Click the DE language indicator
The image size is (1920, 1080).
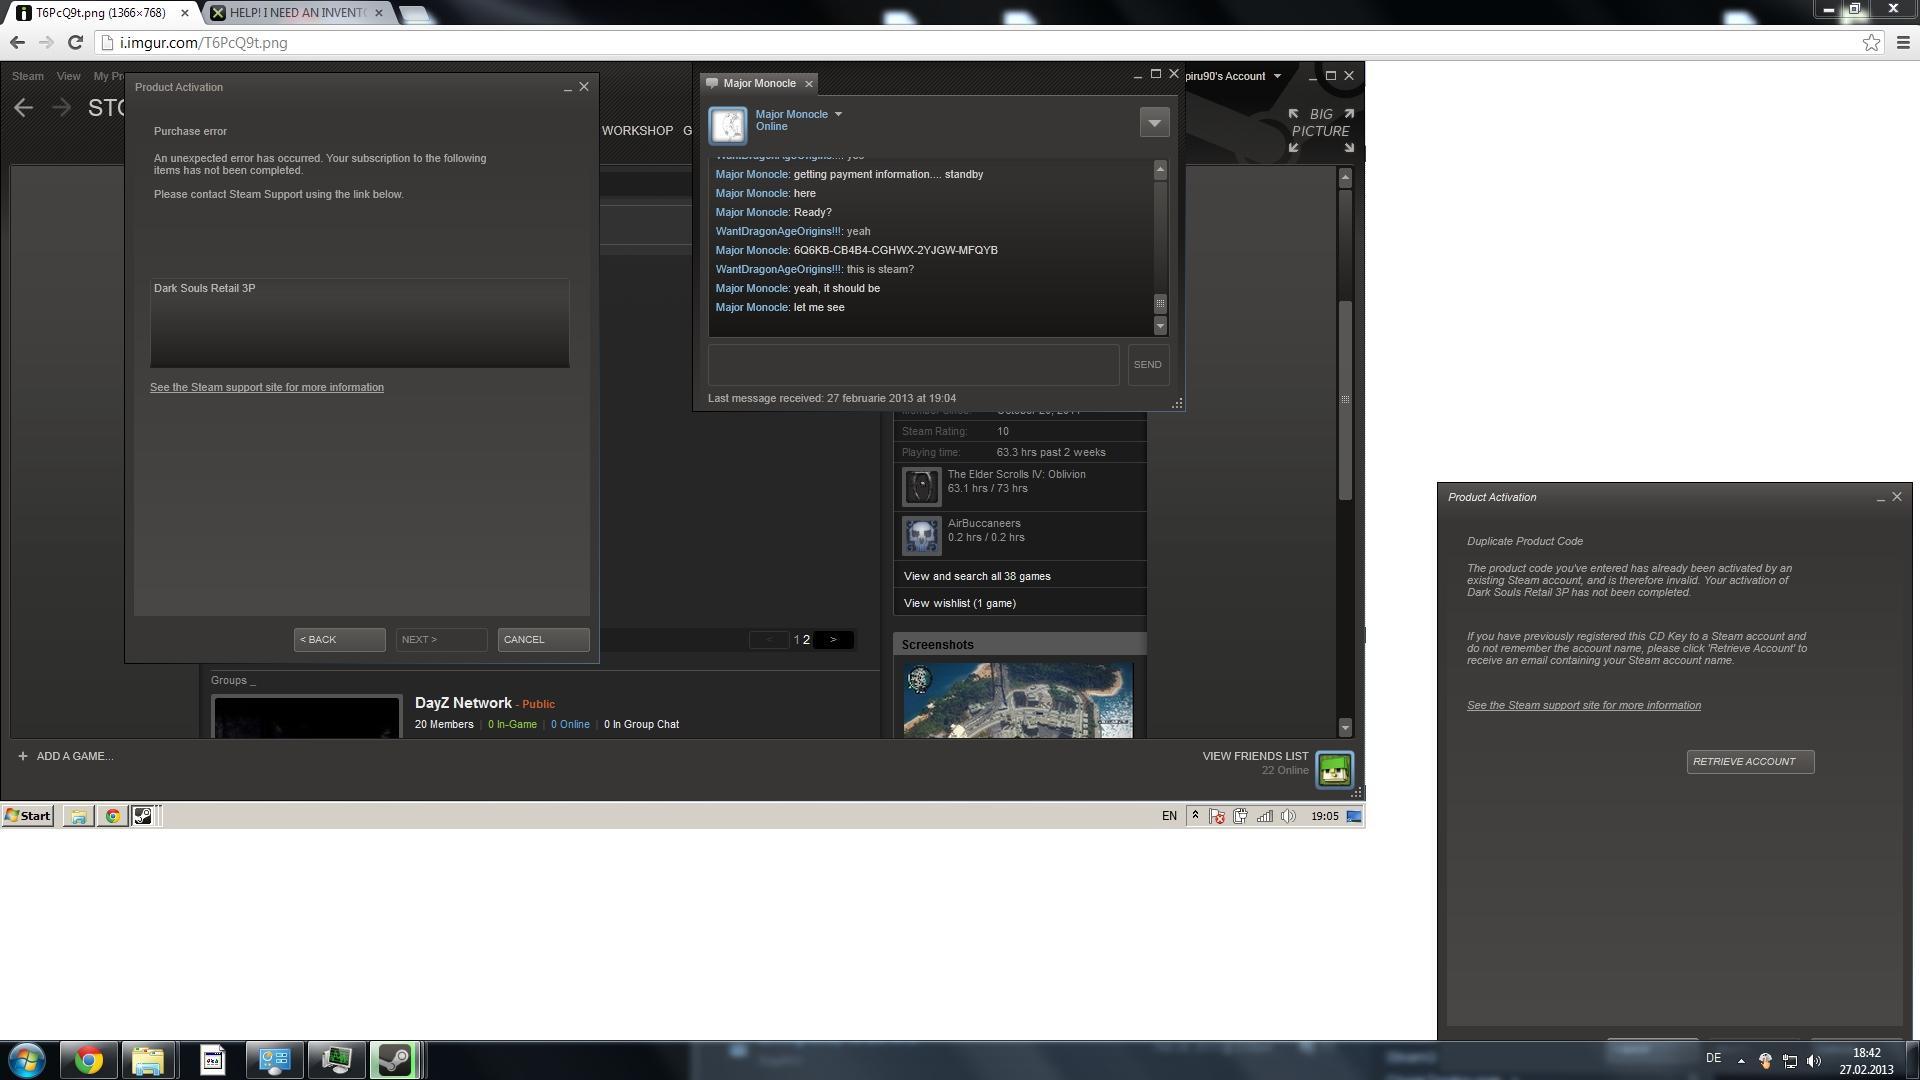(x=1713, y=1058)
